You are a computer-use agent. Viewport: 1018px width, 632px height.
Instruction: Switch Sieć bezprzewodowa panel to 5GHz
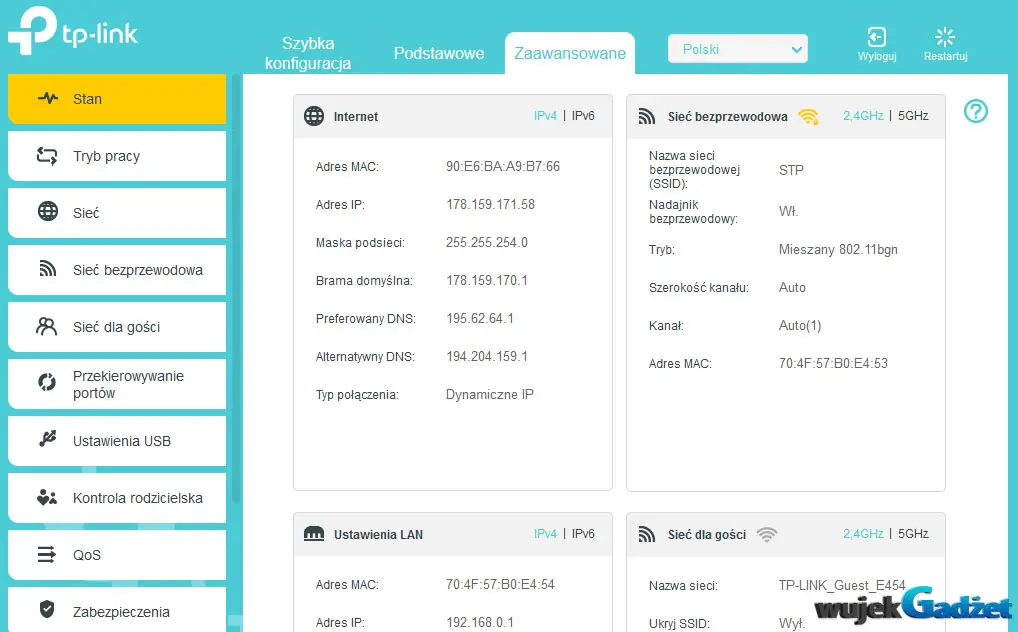pos(913,116)
